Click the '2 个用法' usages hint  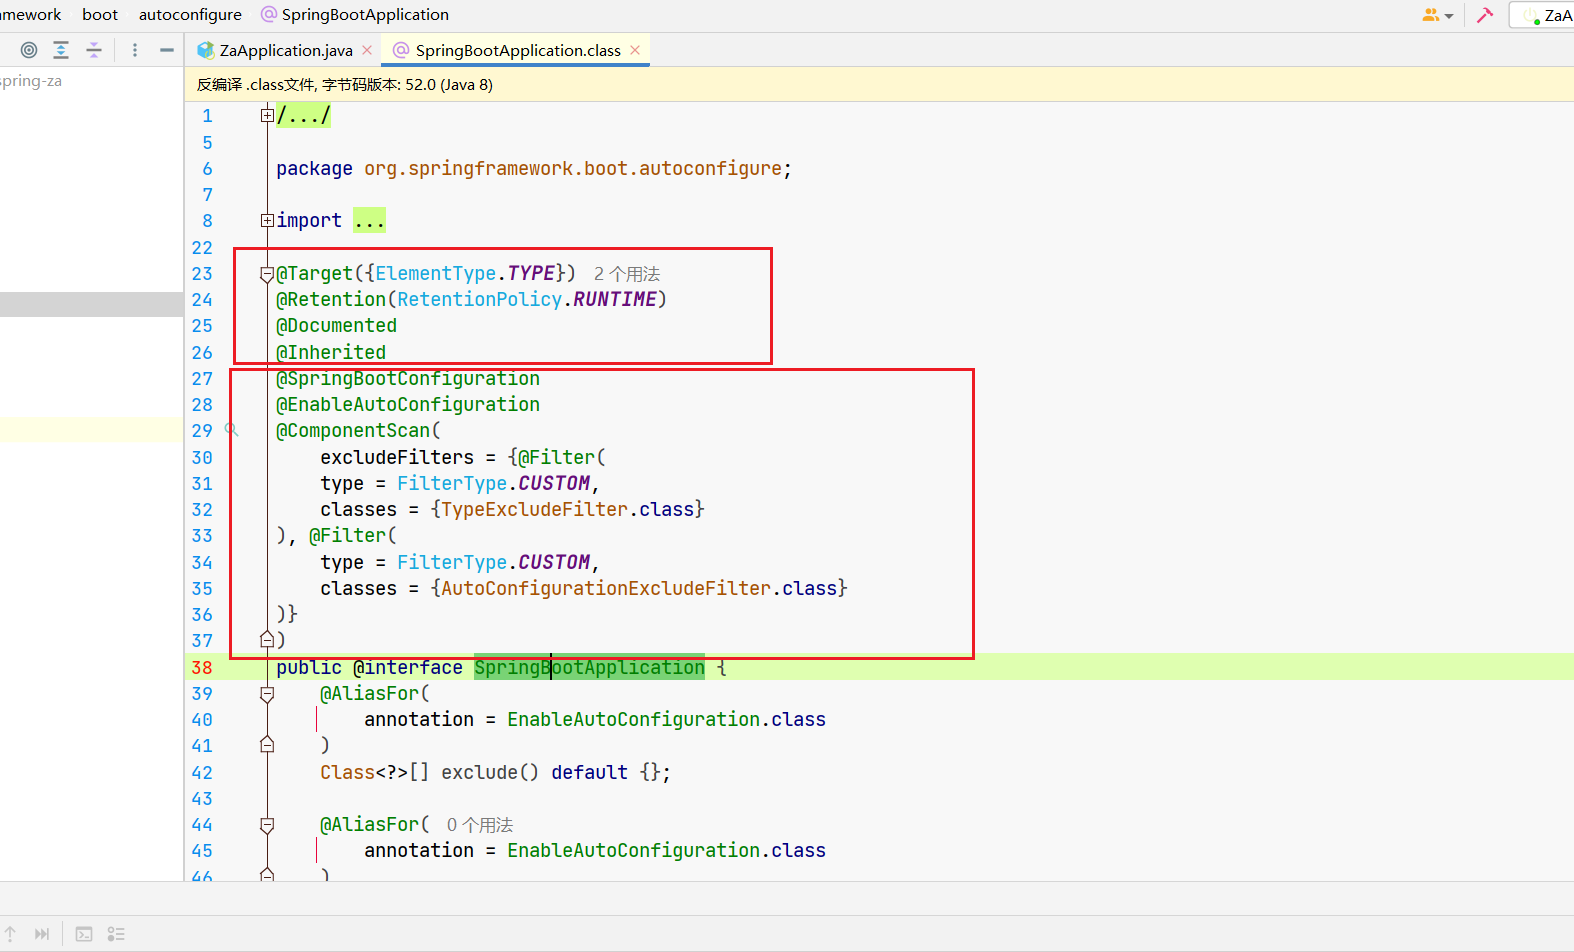(x=627, y=274)
